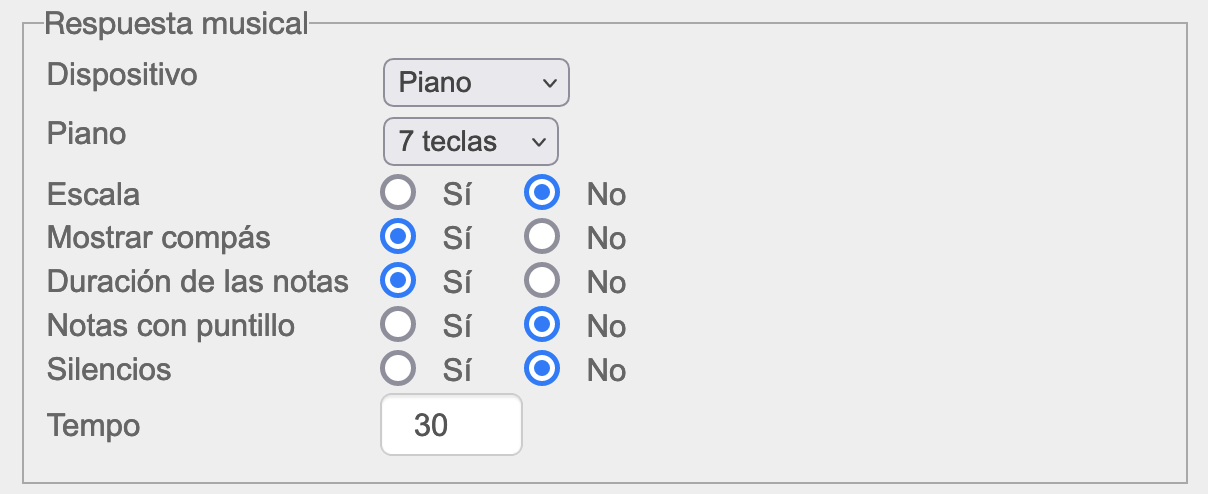The height and width of the screenshot is (494, 1208).
Task: Select Sí for Duración de las notas
Action: click(x=398, y=281)
